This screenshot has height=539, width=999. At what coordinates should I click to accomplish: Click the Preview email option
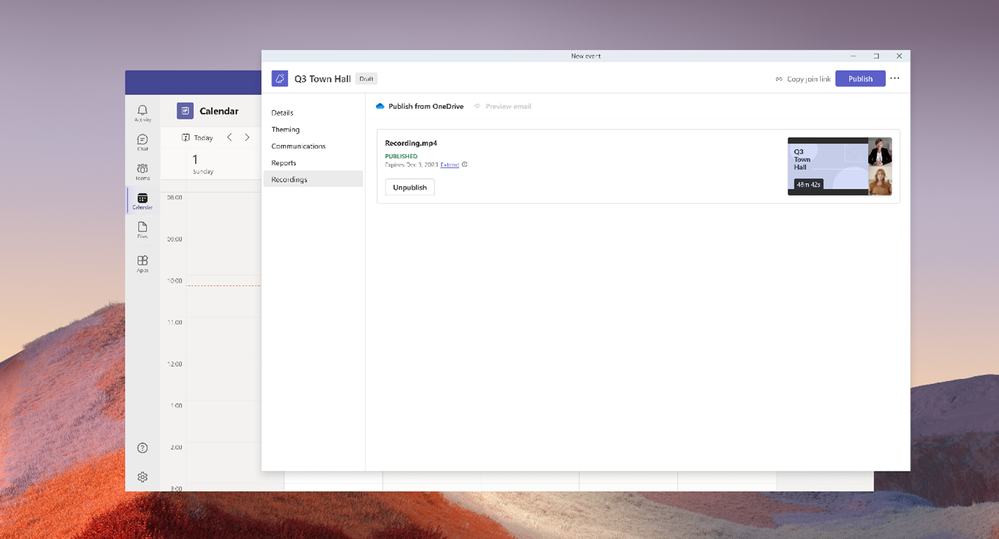[503, 106]
